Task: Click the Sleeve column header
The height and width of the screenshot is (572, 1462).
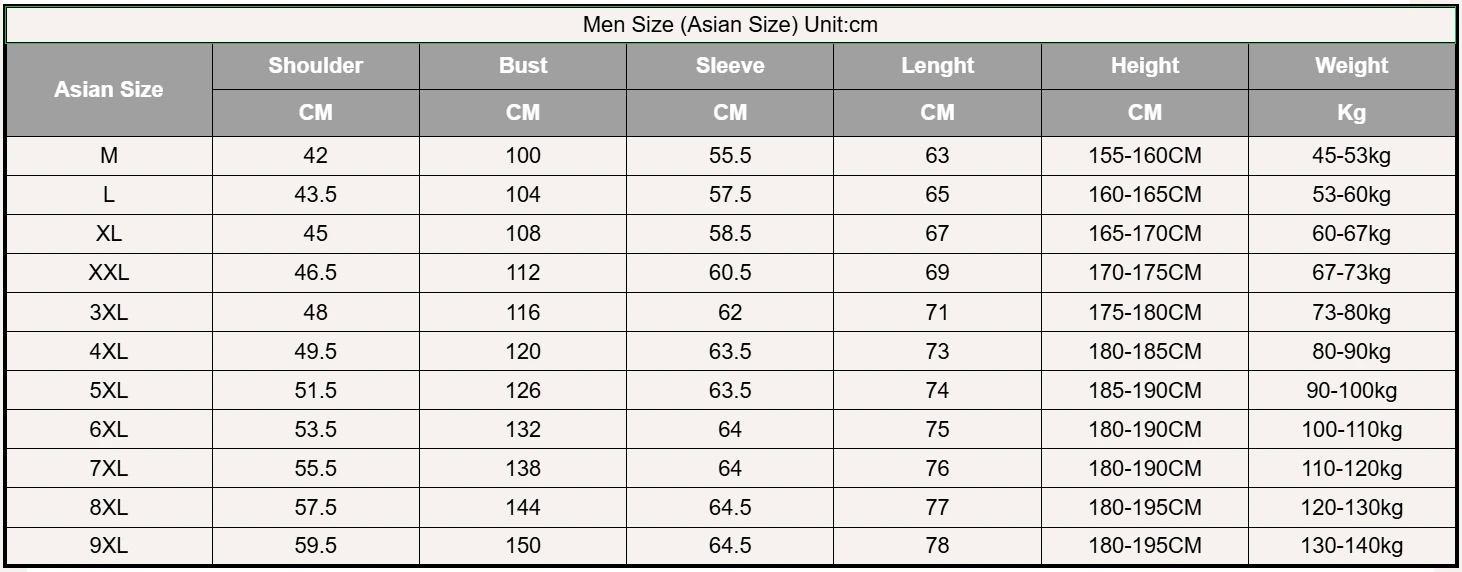Action: click(x=730, y=66)
